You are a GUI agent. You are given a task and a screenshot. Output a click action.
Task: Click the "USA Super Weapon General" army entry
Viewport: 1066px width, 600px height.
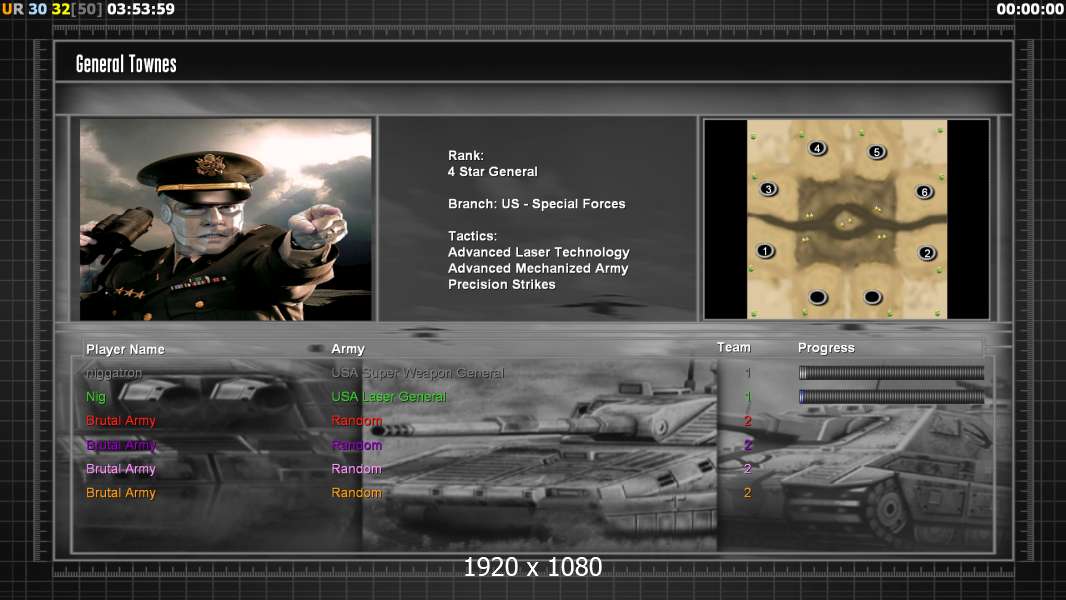pyautogui.click(x=417, y=373)
